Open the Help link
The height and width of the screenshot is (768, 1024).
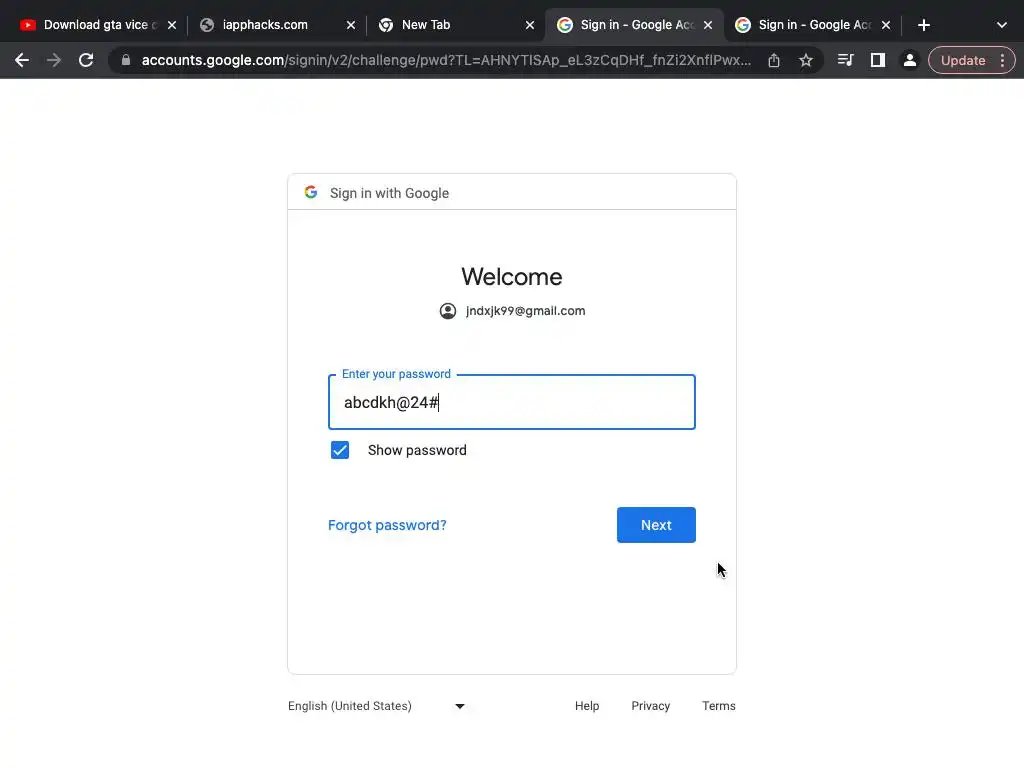point(586,706)
